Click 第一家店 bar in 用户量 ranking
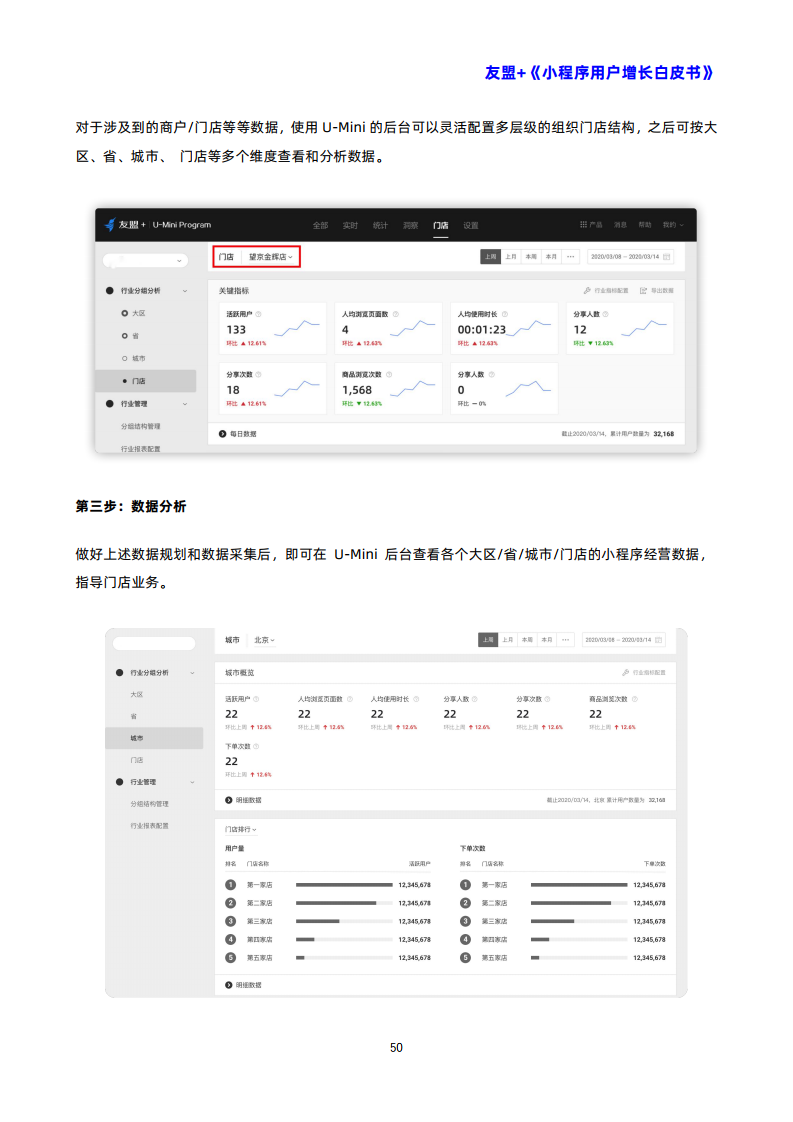The width and height of the screenshot is (793, 1122). tap(344, 885)
